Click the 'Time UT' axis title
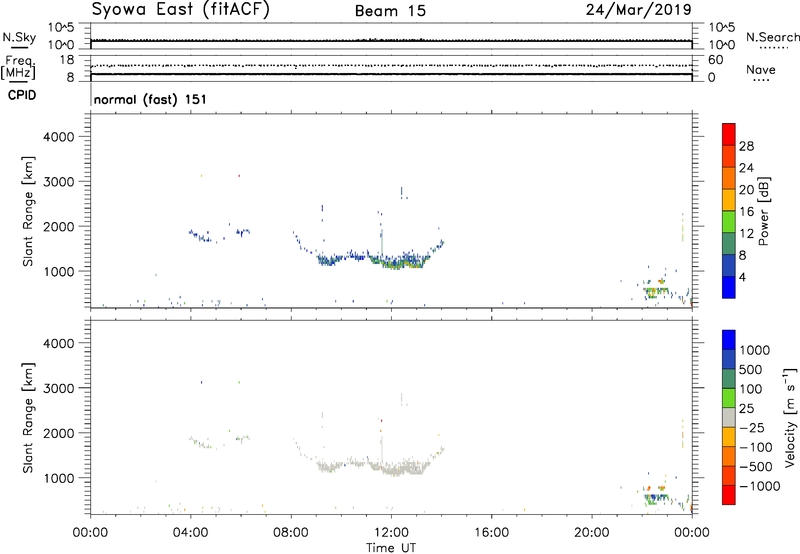Viewport: 800px width, 554px height. [391, 548]
